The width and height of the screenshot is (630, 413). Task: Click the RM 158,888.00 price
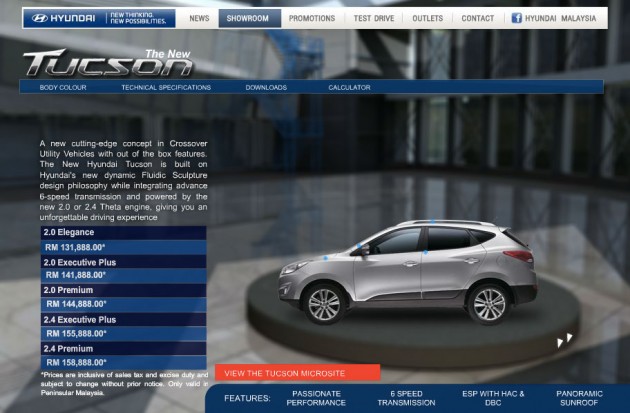tap(123, 363)
